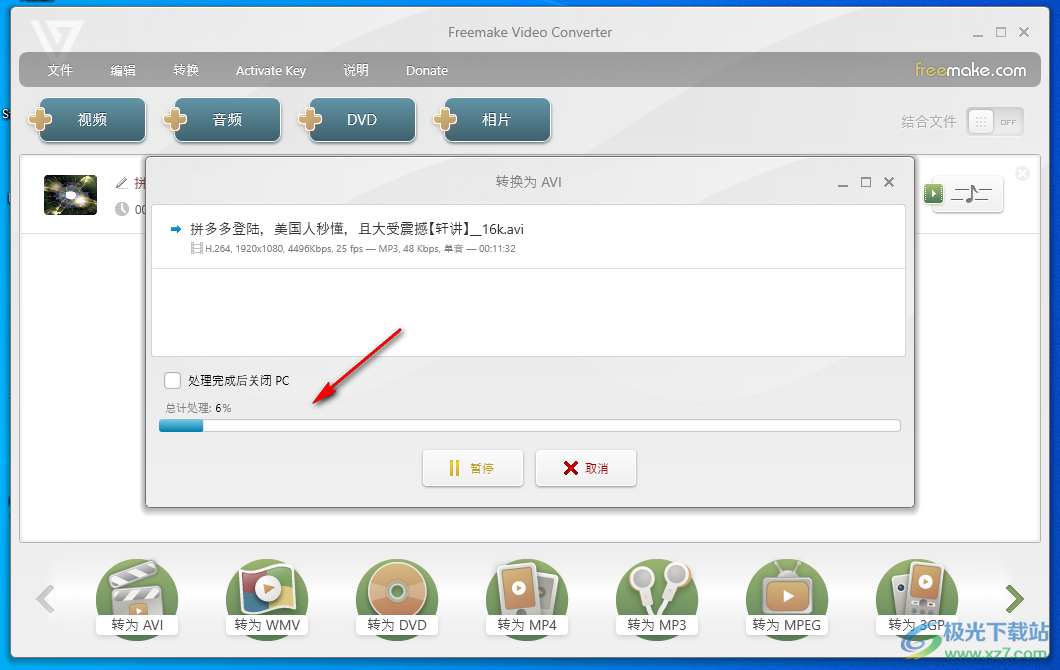
Task: Click the total progress bar
Action: point(529,425)
